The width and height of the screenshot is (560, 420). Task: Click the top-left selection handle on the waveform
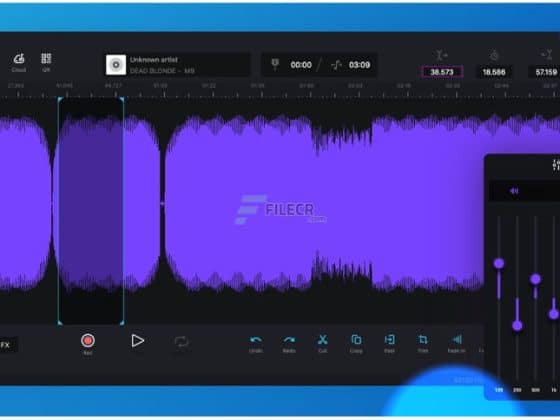click(x=60, y=99)
